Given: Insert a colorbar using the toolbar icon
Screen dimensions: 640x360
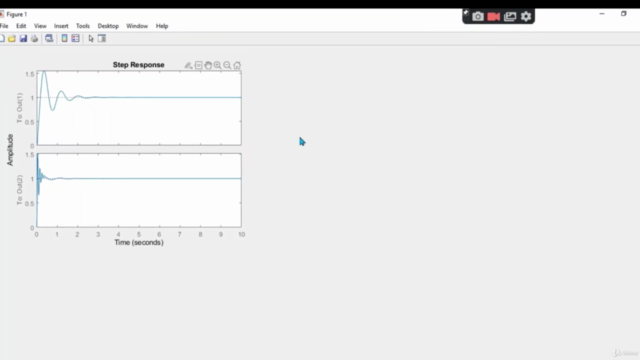Looking at the screenshot, I should pos(64,38).
